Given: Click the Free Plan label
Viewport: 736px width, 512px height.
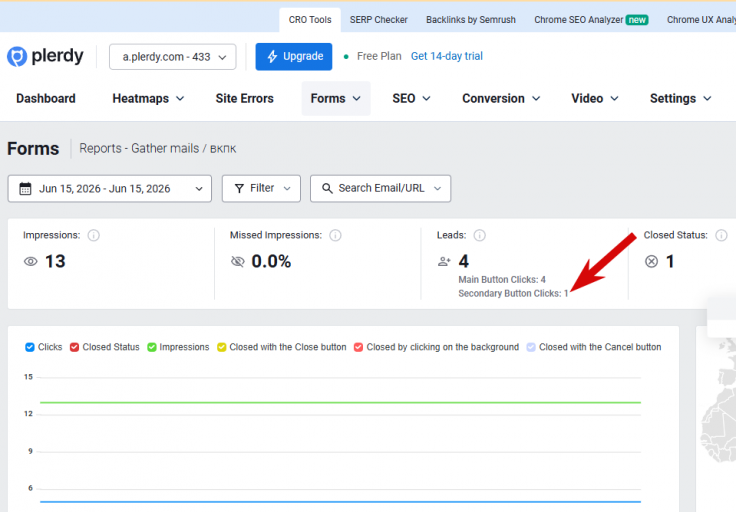Looking at the screenshot, I should pos(379,56).
